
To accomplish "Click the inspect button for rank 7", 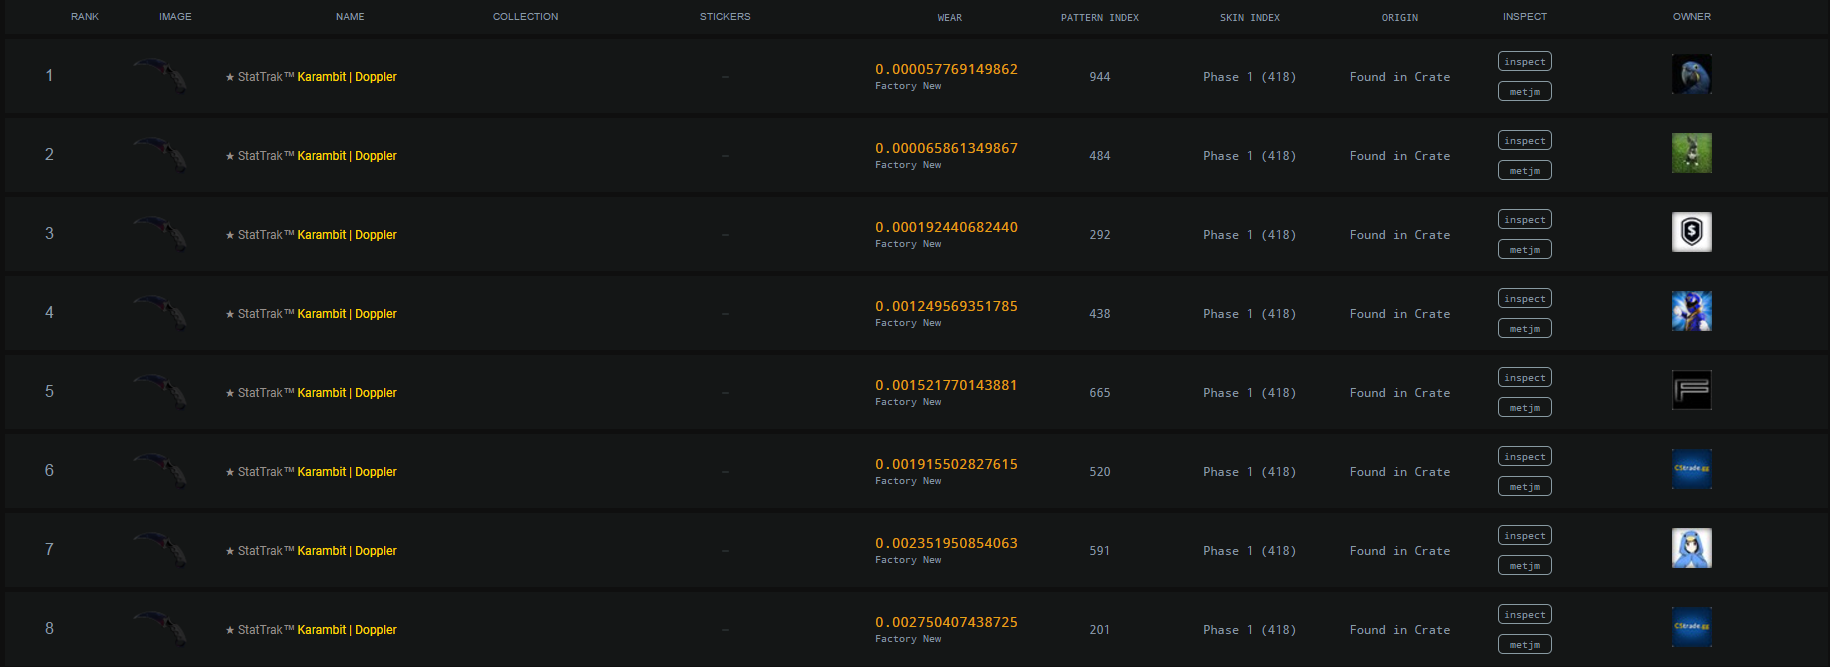I will [1524, 536].
